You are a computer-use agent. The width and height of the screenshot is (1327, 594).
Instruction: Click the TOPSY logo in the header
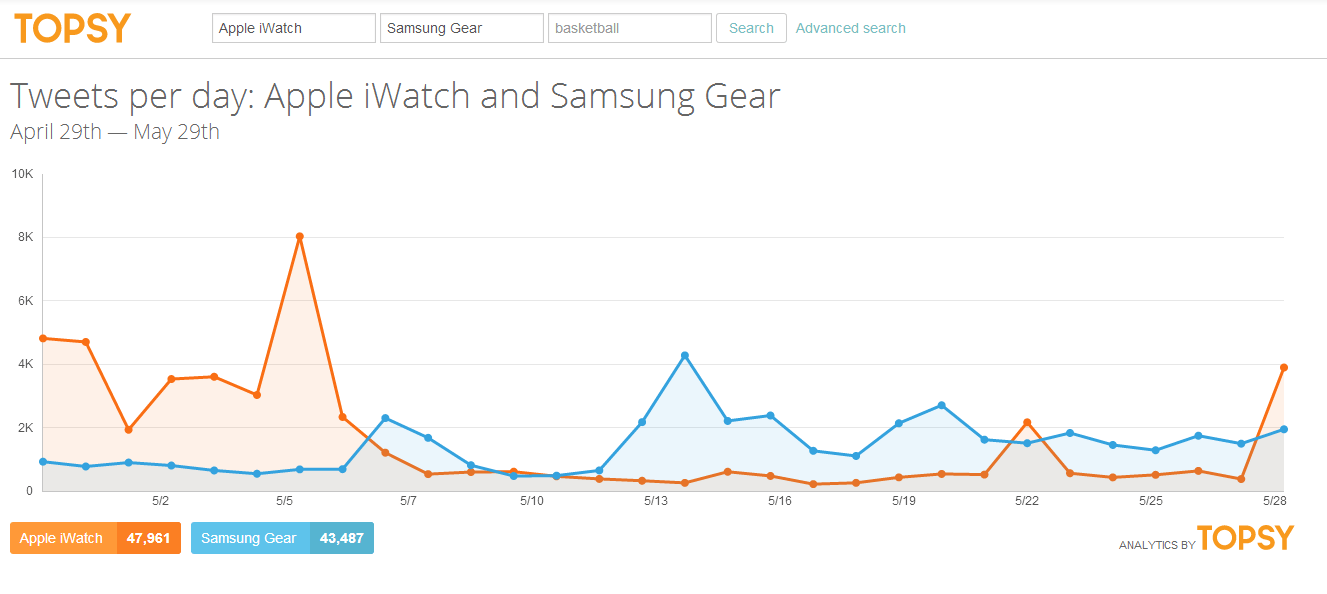(x=71, y=27)
